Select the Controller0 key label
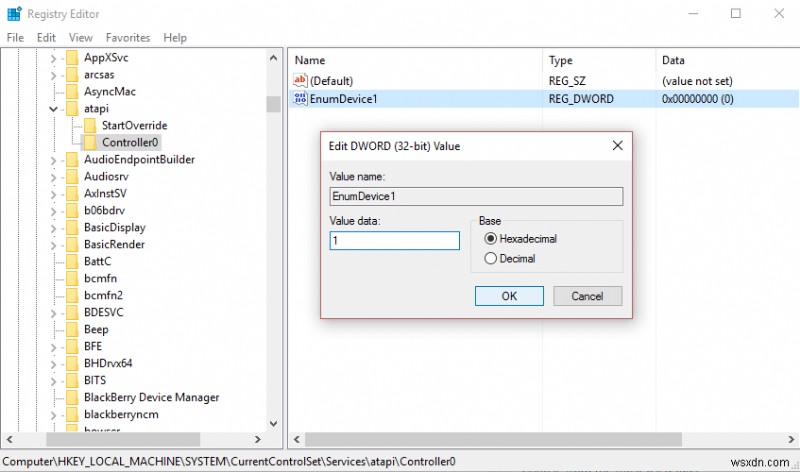Viewport: 800px width, 472px height. coord(130,142)
